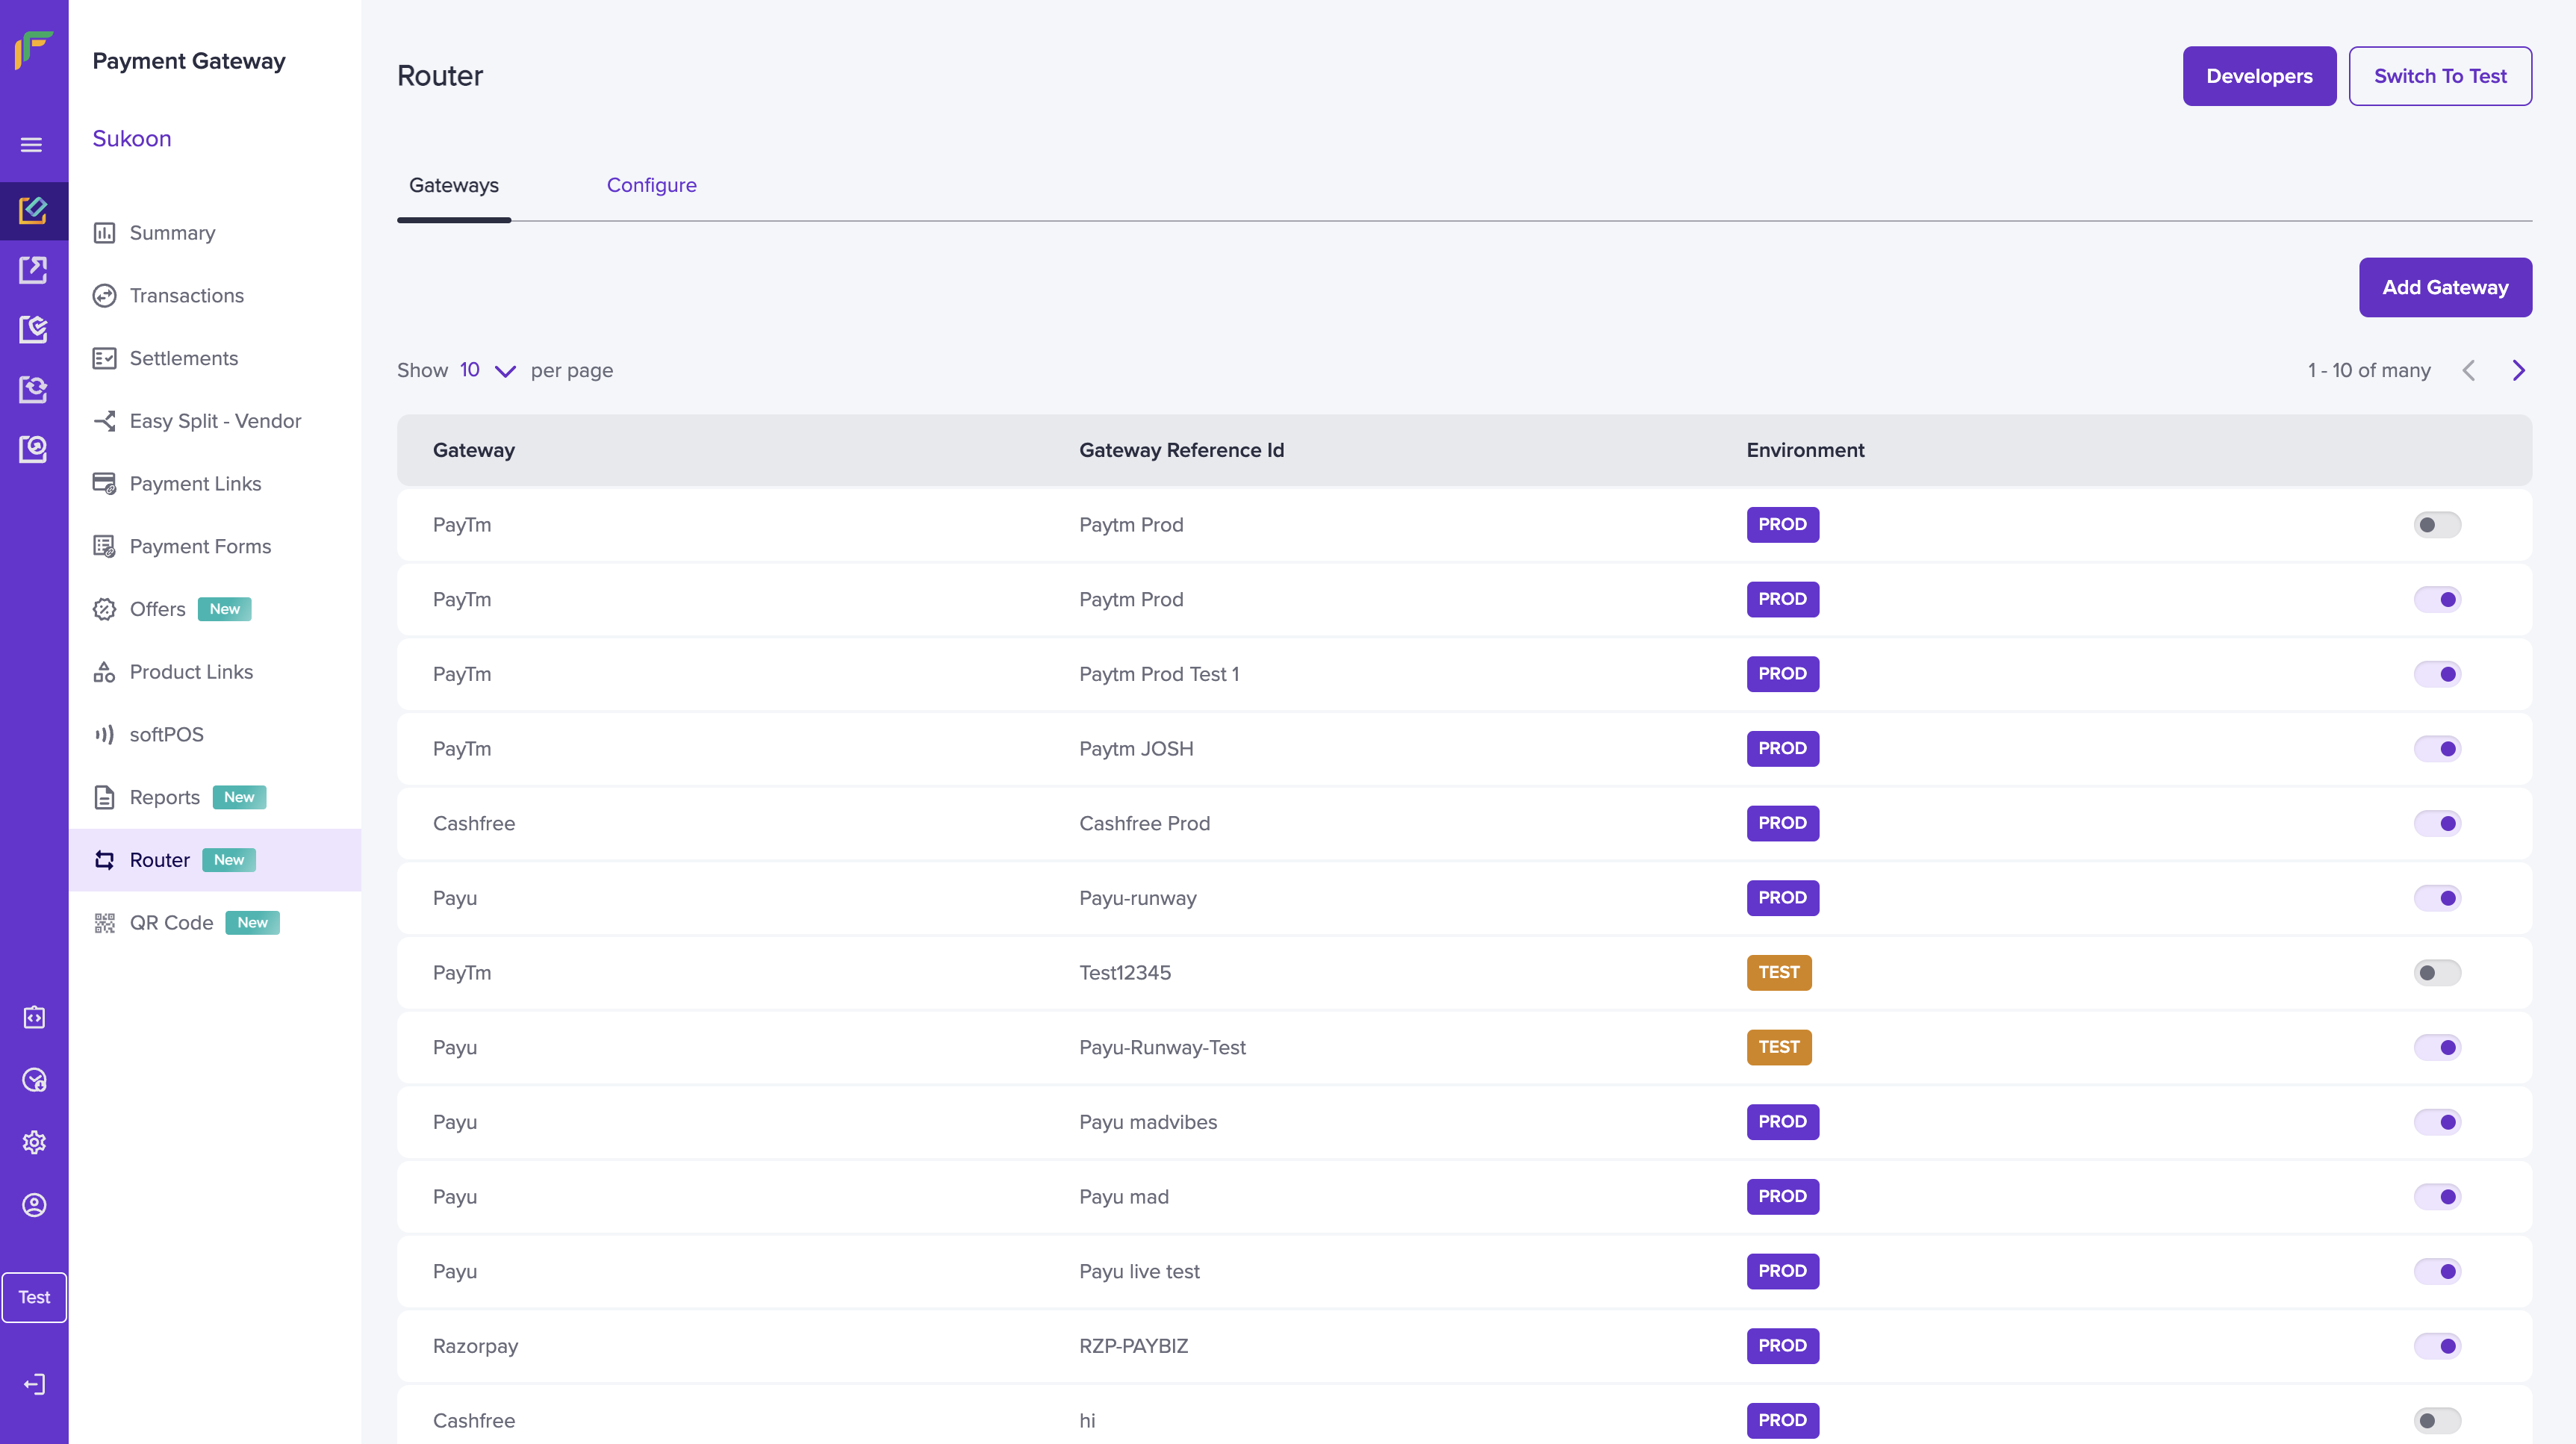Click the logout icon at sidebar bottom

34,1384
